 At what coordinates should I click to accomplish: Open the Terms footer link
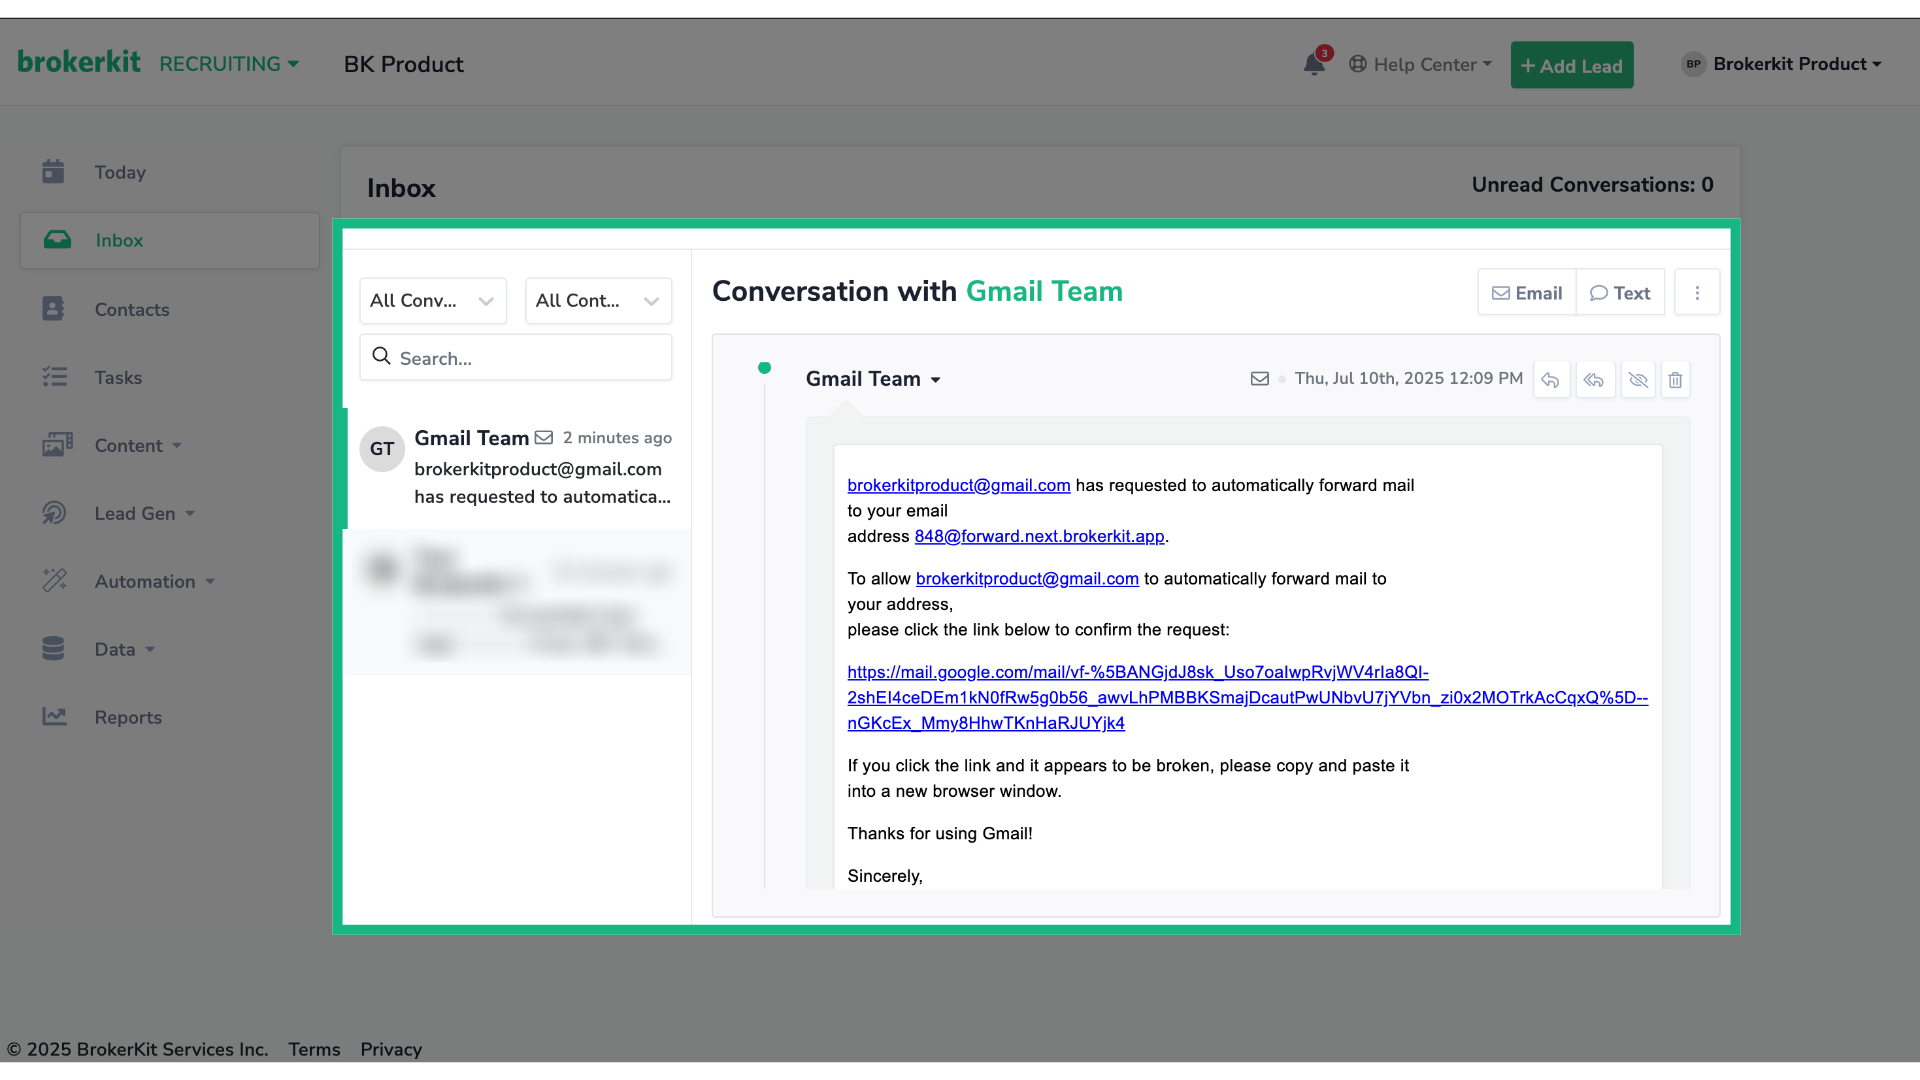pyautogui.click(x=314, y=1049)
